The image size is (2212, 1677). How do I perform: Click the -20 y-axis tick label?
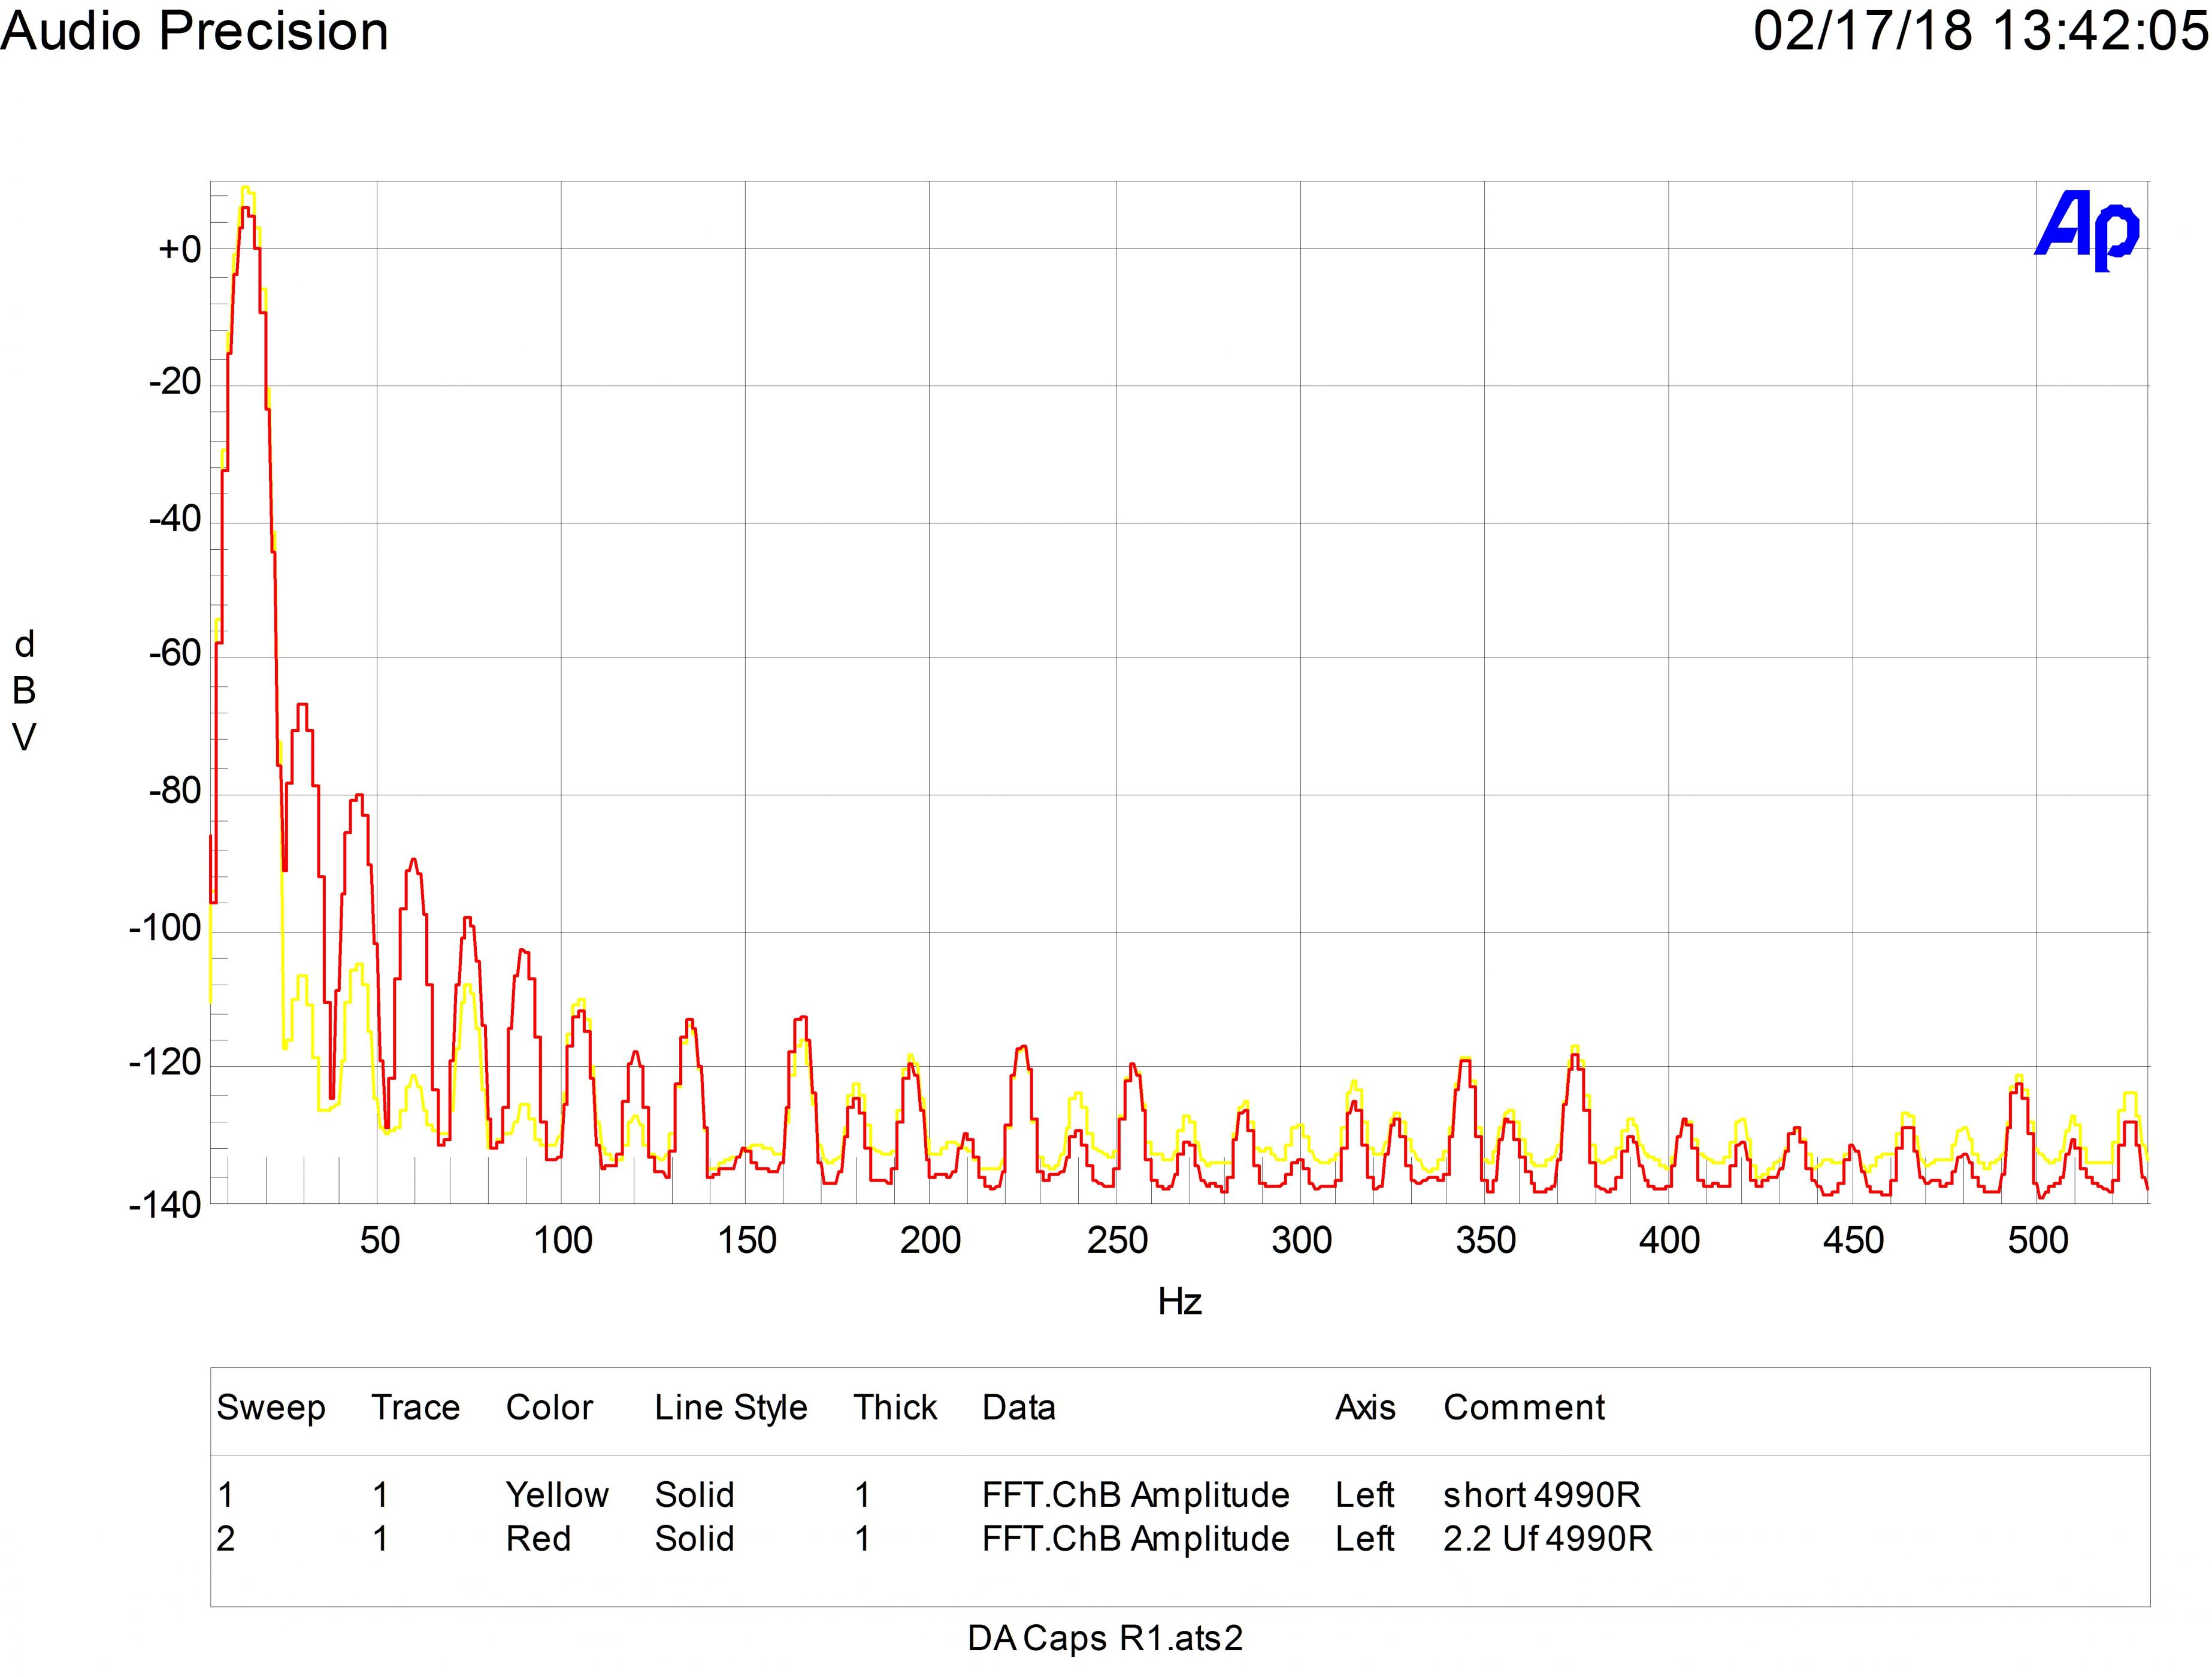[x=174, y=381]
